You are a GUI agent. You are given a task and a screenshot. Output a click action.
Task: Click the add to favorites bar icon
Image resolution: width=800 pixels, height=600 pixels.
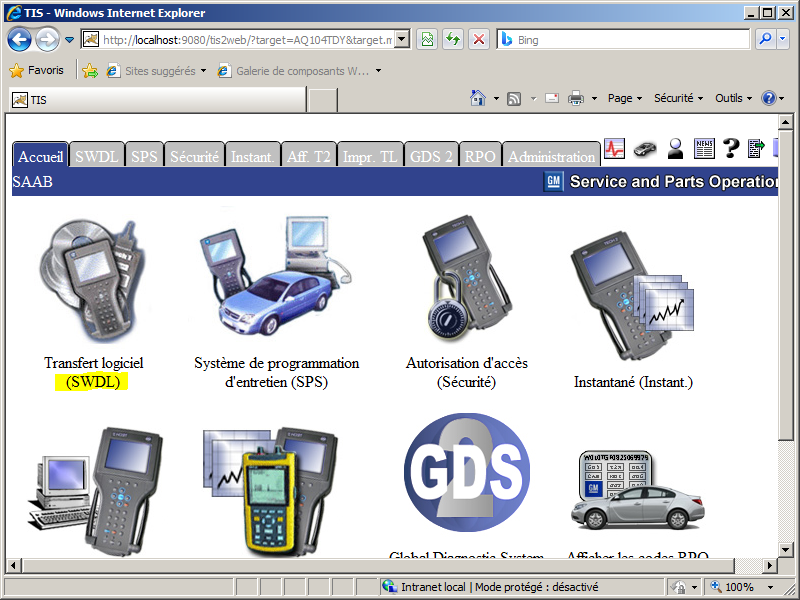[90, 70]
